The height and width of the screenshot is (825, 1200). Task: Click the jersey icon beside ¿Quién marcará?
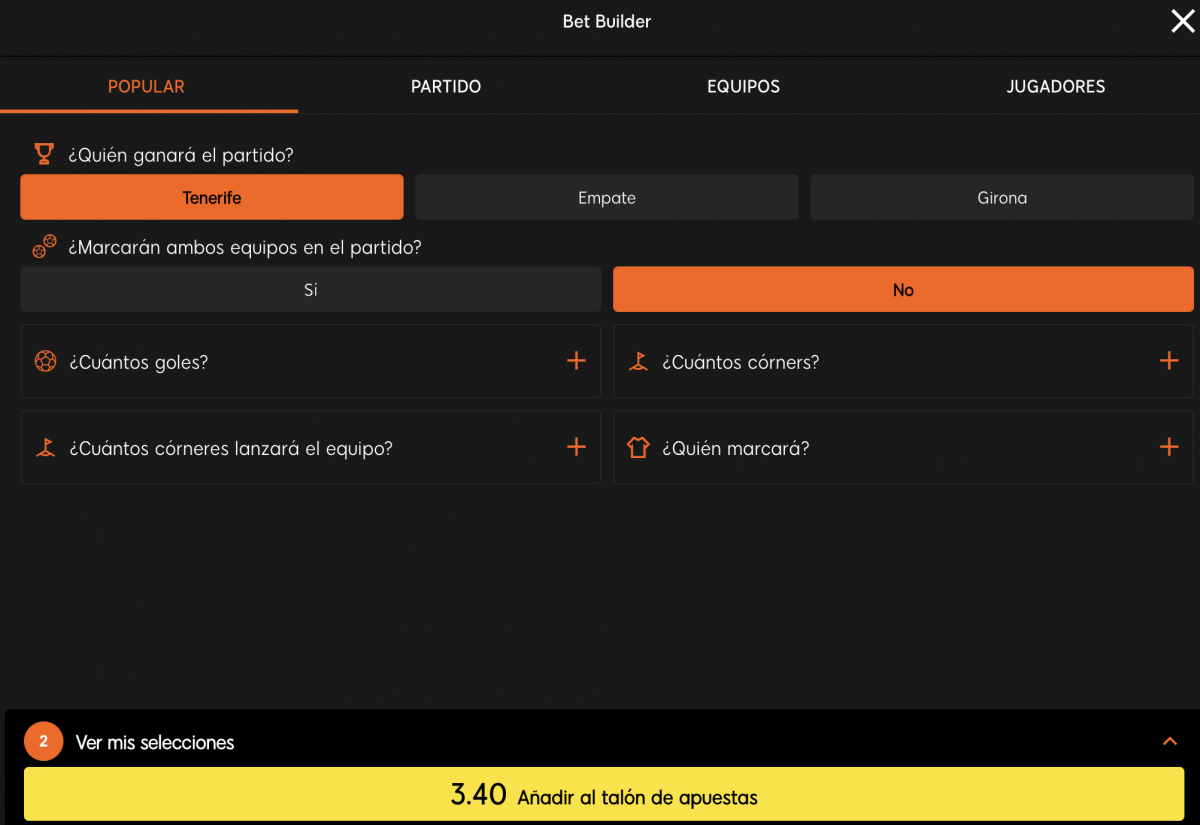pos(638,447)
